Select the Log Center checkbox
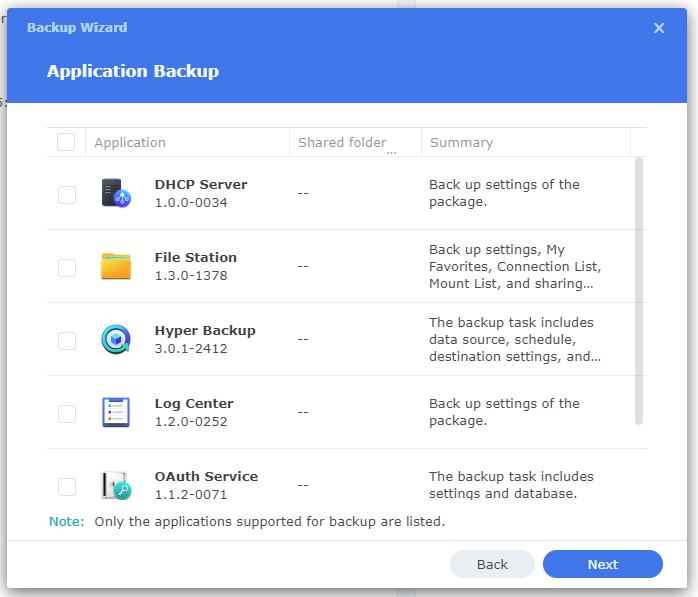This screenshot has width=698, height=597. coord(67,414)
